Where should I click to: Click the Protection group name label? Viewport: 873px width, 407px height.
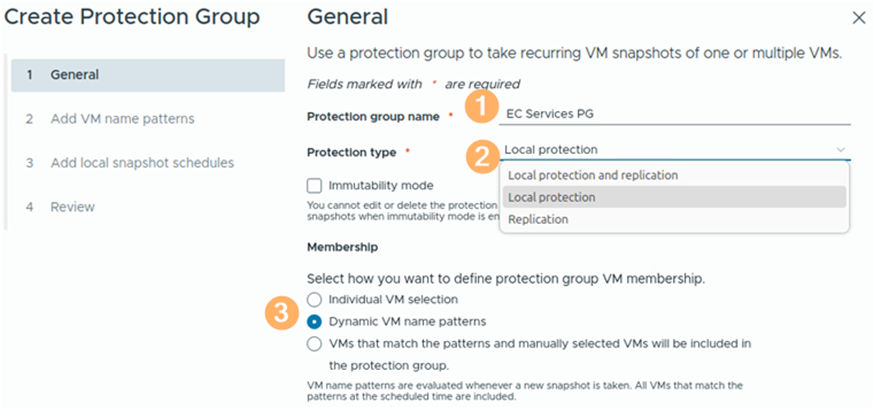click(x=374, y=116)
